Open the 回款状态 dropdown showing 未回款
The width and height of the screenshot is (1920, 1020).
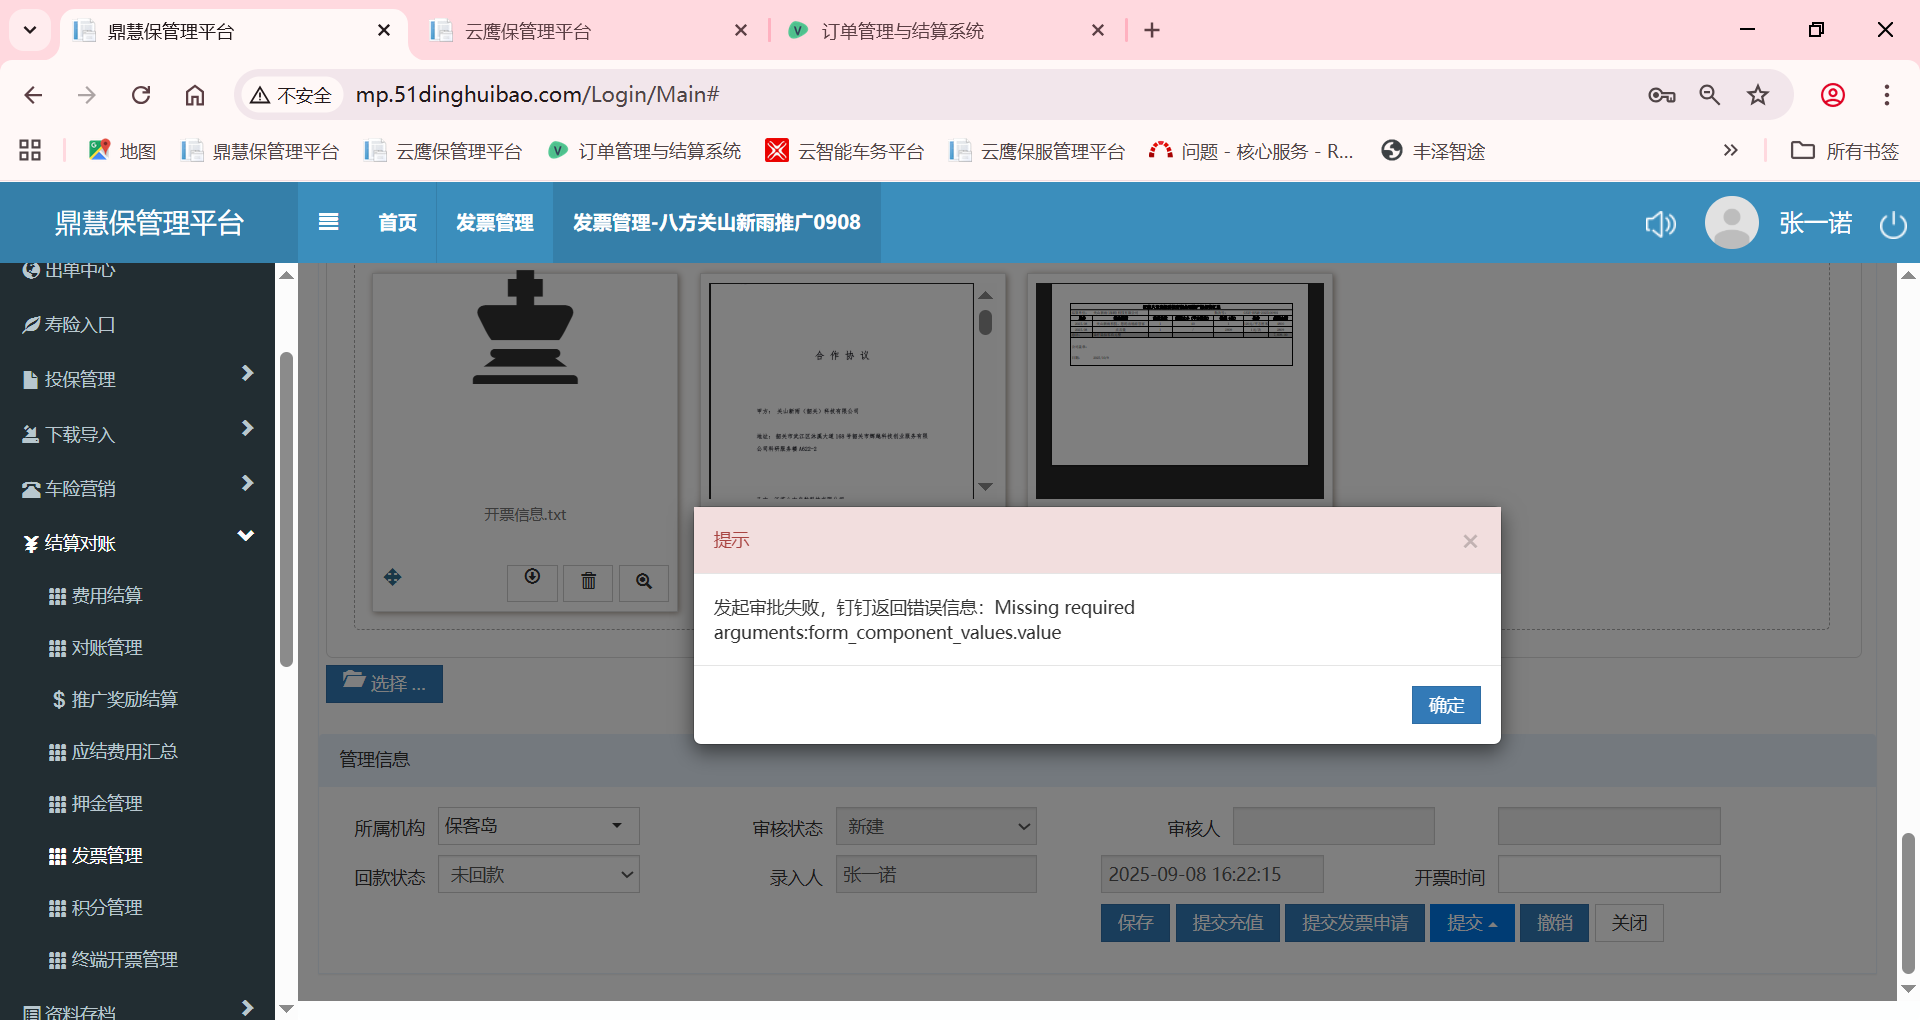[539, 874]
